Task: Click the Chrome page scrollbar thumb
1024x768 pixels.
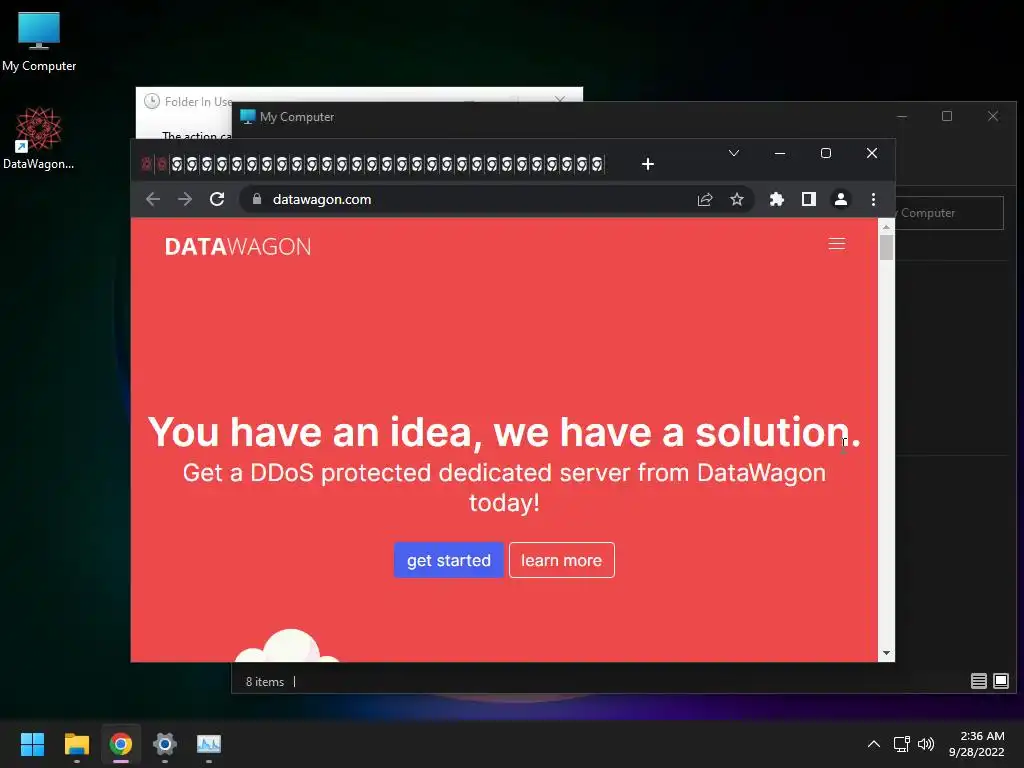Action: pos(886,248)
